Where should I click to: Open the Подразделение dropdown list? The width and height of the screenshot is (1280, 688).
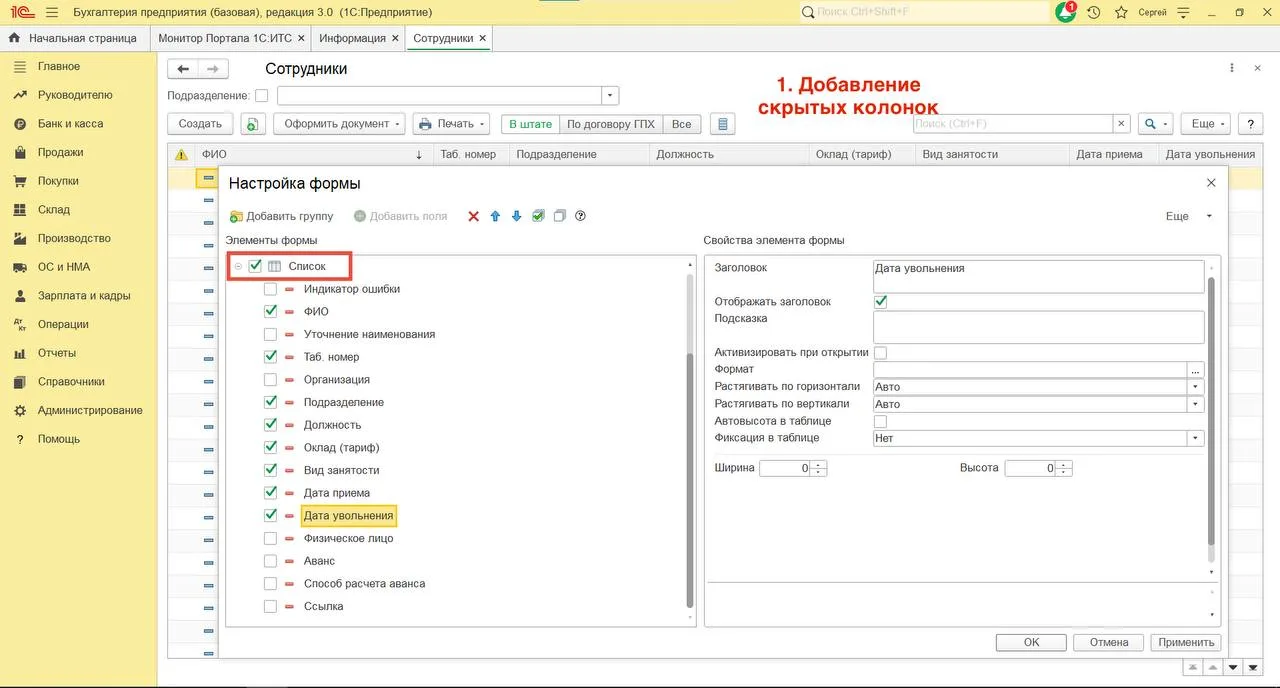tap(610, 96)
